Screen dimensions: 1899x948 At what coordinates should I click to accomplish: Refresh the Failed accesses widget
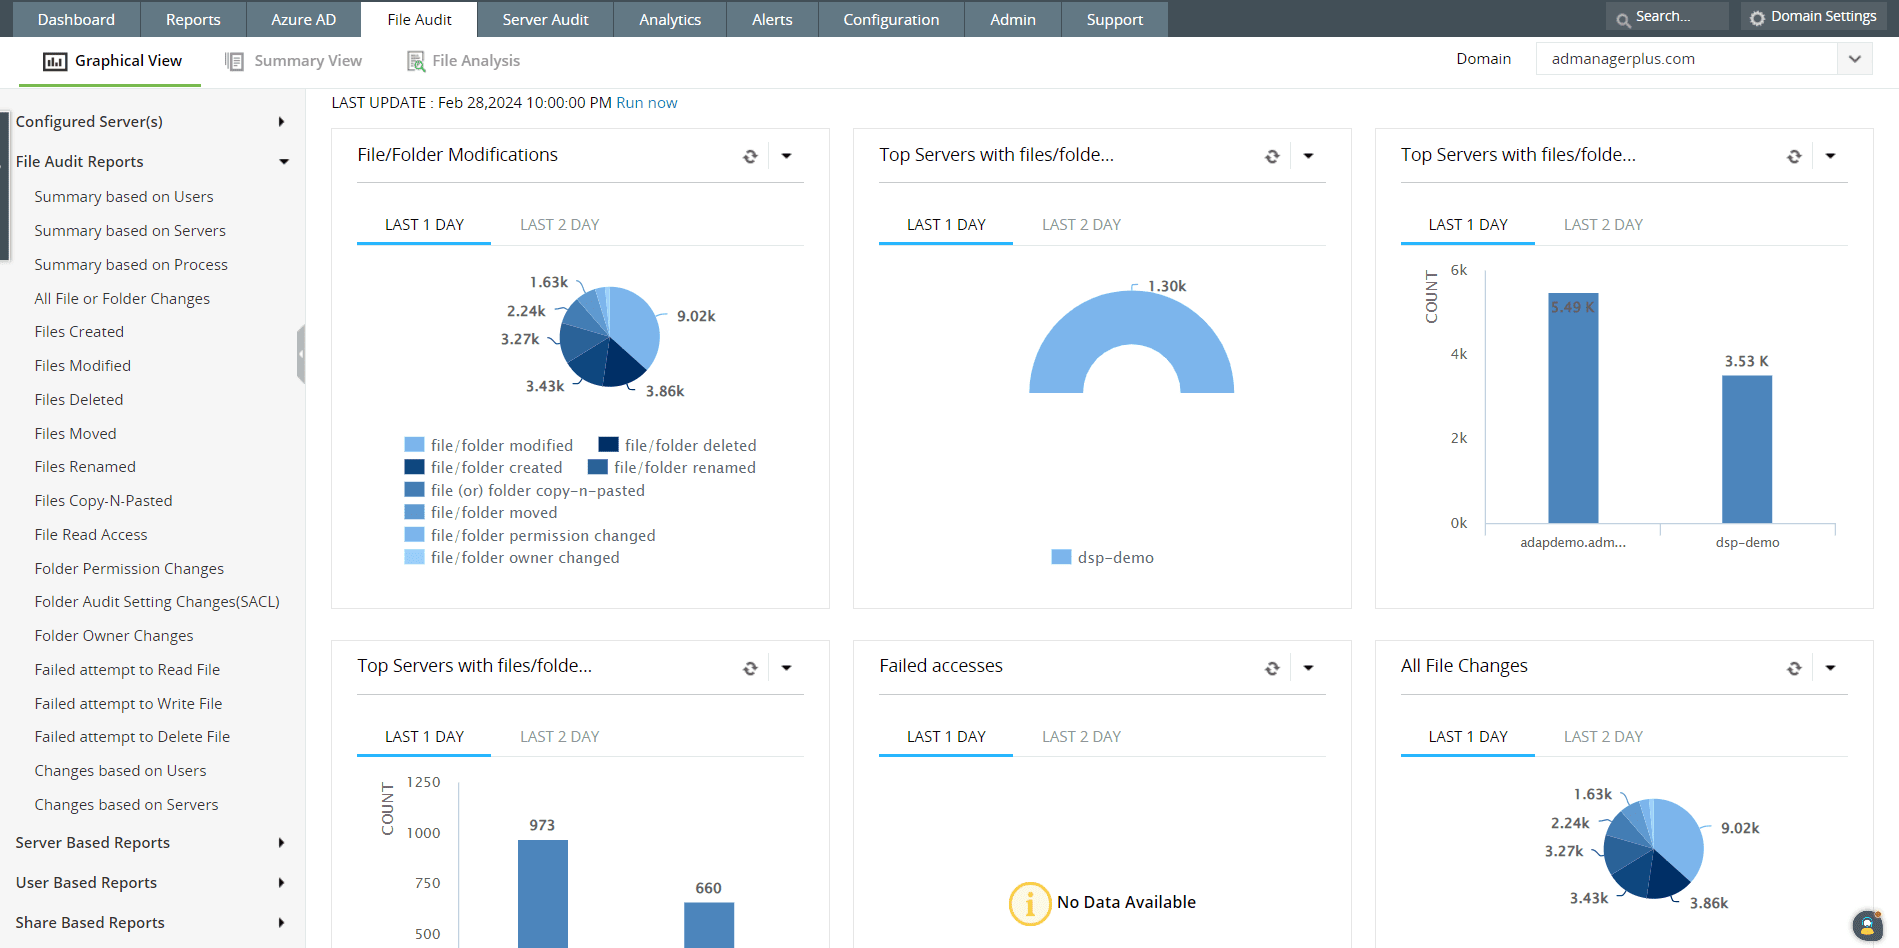[1272, 668]
